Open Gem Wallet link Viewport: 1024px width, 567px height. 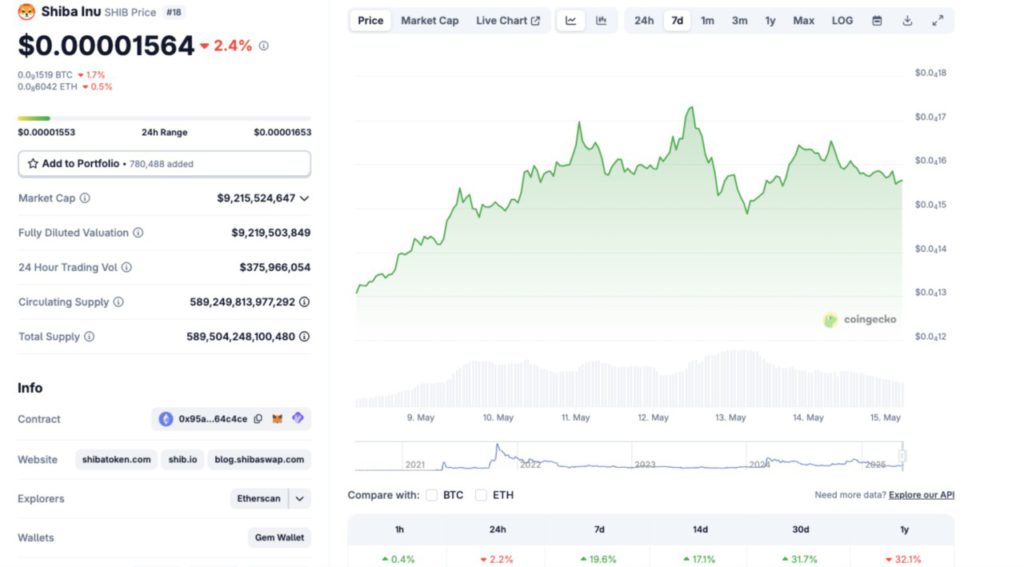[x=280, y=538]
